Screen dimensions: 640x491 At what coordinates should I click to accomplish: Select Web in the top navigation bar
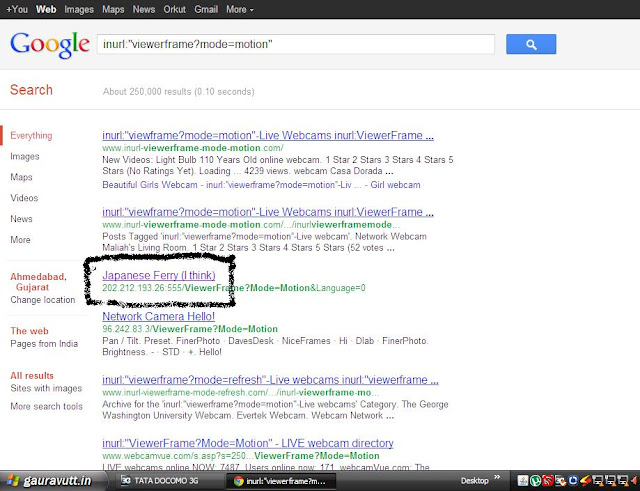46,9
